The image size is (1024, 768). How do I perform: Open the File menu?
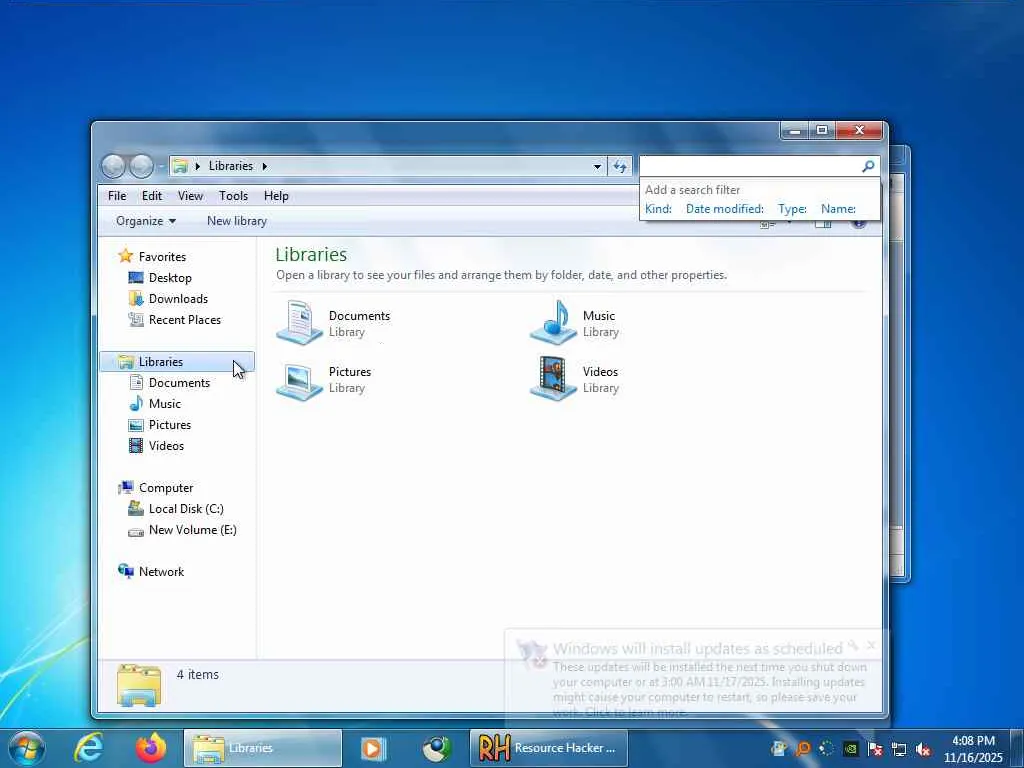coord(117,196)
